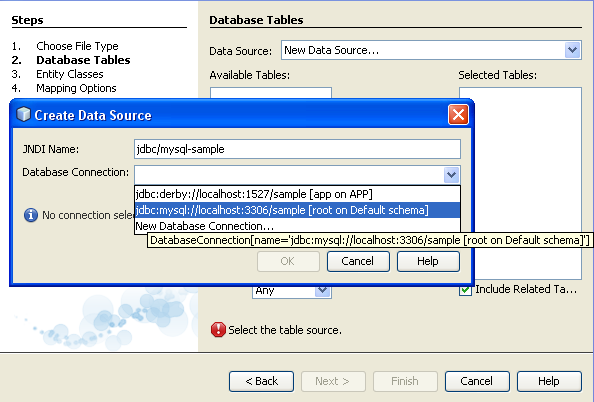The image size is (594, 402).
Task: Select jdbc:derby localhost:1527 sample connection
Action: pos(297,194)
